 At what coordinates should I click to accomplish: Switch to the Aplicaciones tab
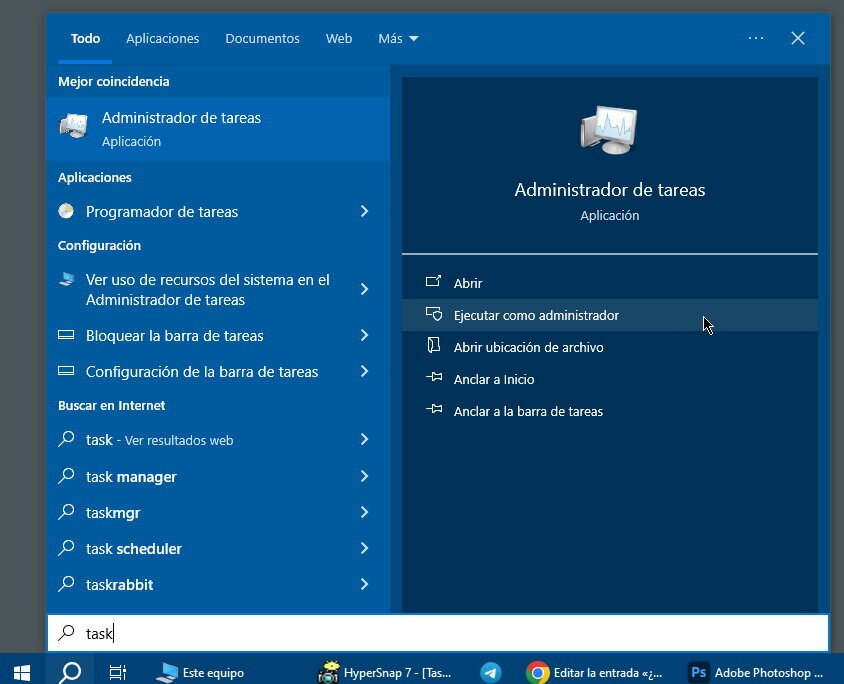click(x=162, y=38)
